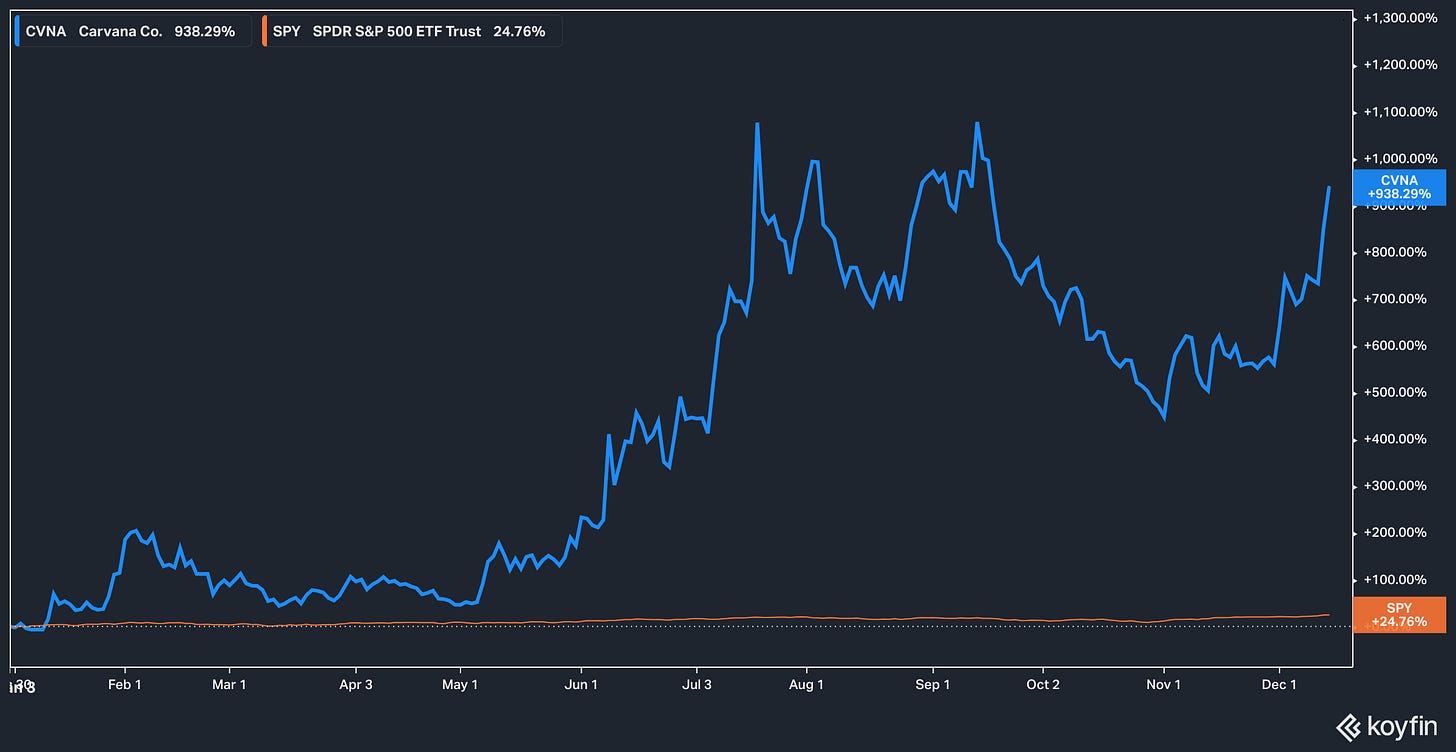The height and width of the screenshot is (752, 1456).
Task: Click the blue CVNA color bar in legend
Action: click(x=18, y=31)
